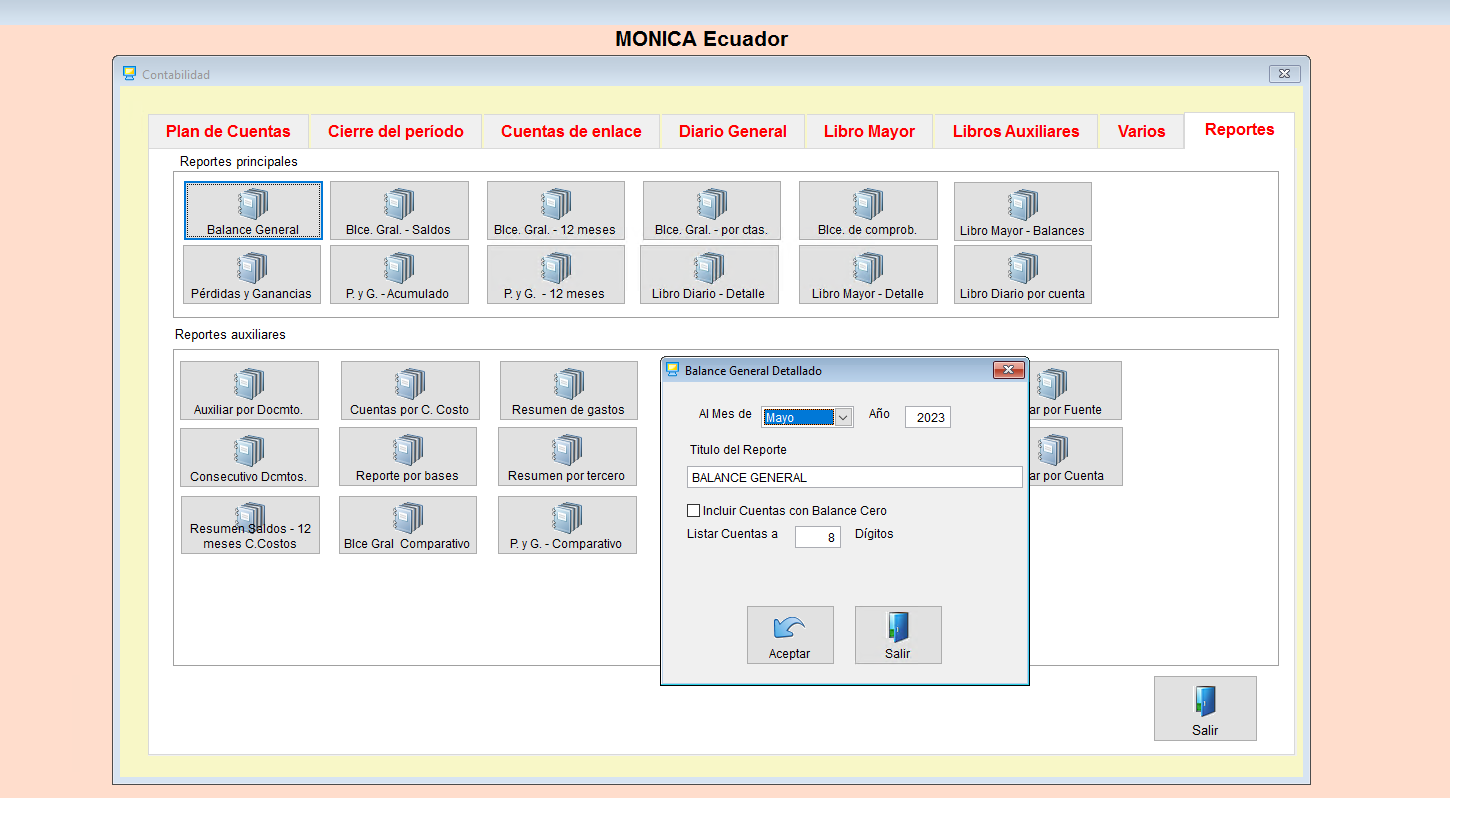This screenshot has height=813, width=1460.
Task: Open the Resumen de gastos report
Action: pyautogui.click(x=568, y=390)
